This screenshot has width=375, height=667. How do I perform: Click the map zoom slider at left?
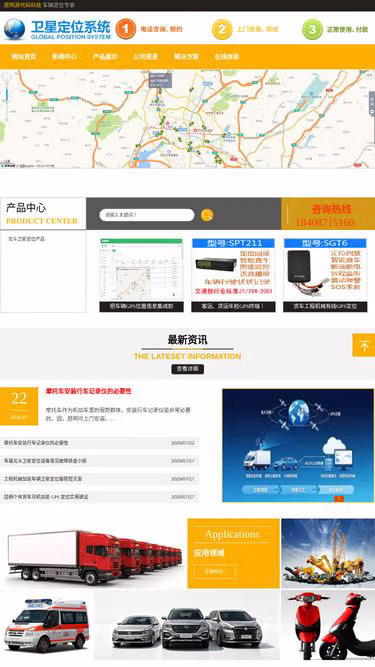[6, 98]
